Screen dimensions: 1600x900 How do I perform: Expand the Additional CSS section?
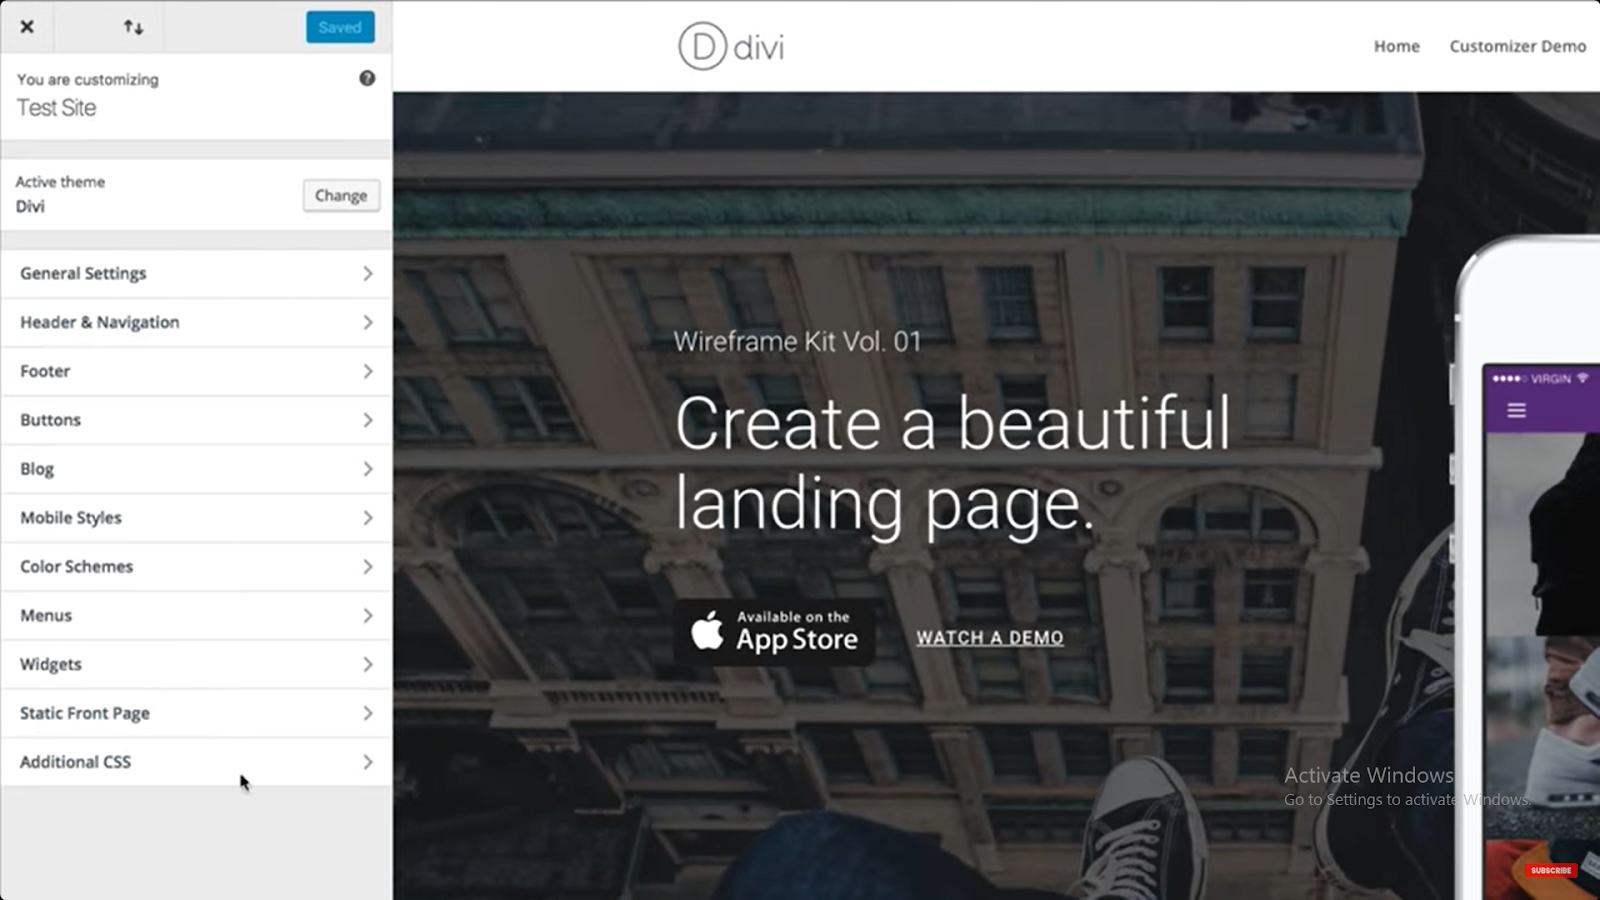tap(196, 761)
